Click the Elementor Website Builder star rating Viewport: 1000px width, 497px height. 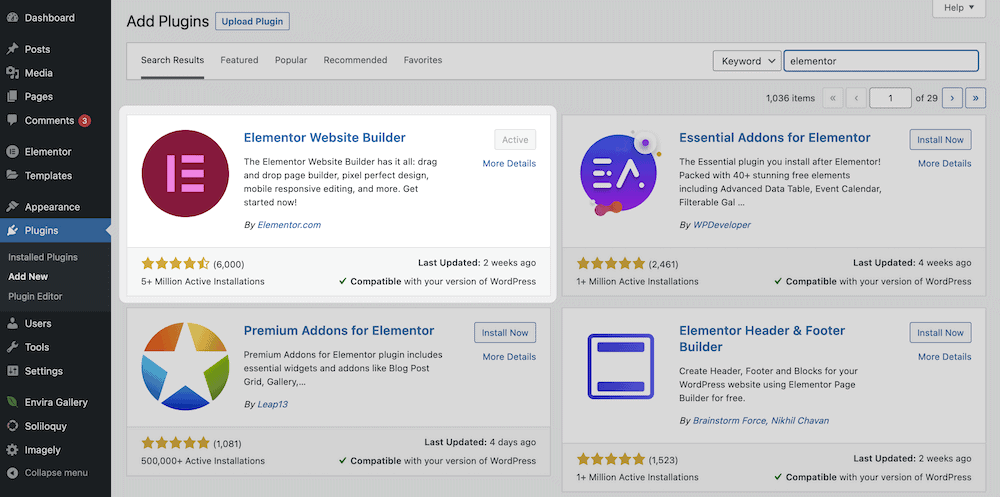click(175, 263)
